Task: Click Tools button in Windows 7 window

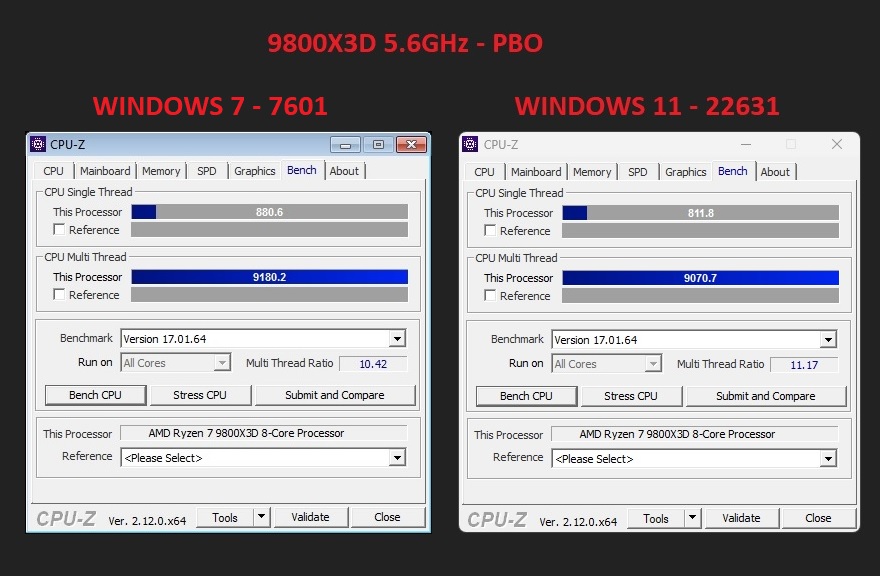Action: 225,517
